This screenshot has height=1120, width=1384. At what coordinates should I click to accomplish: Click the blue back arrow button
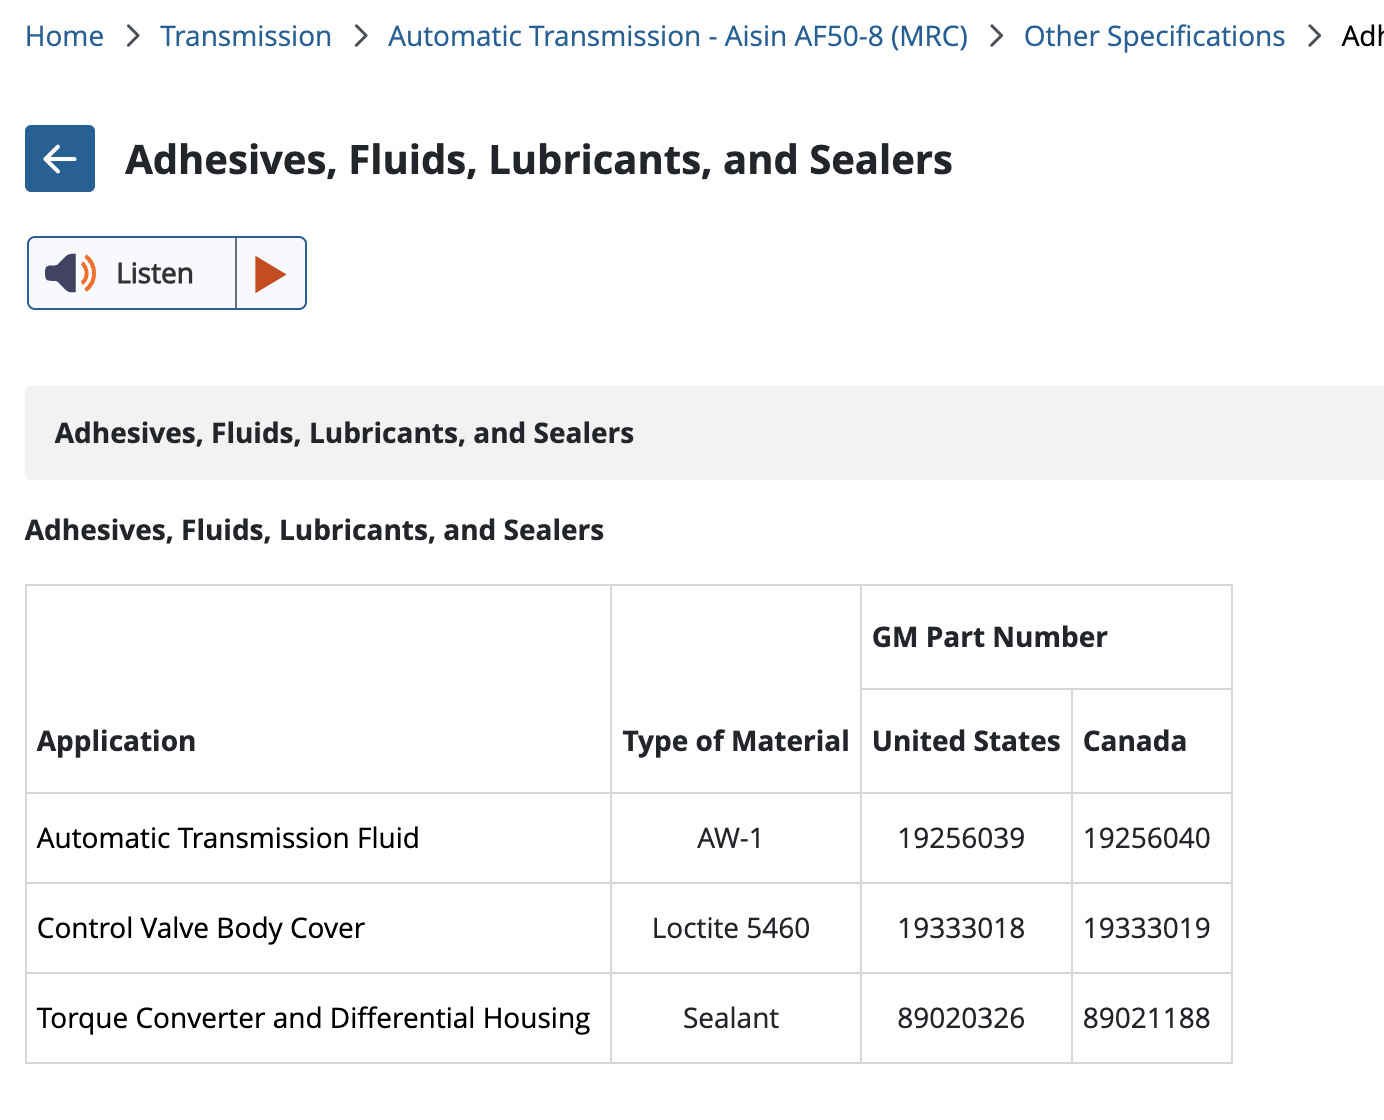(x=60, y=158)
